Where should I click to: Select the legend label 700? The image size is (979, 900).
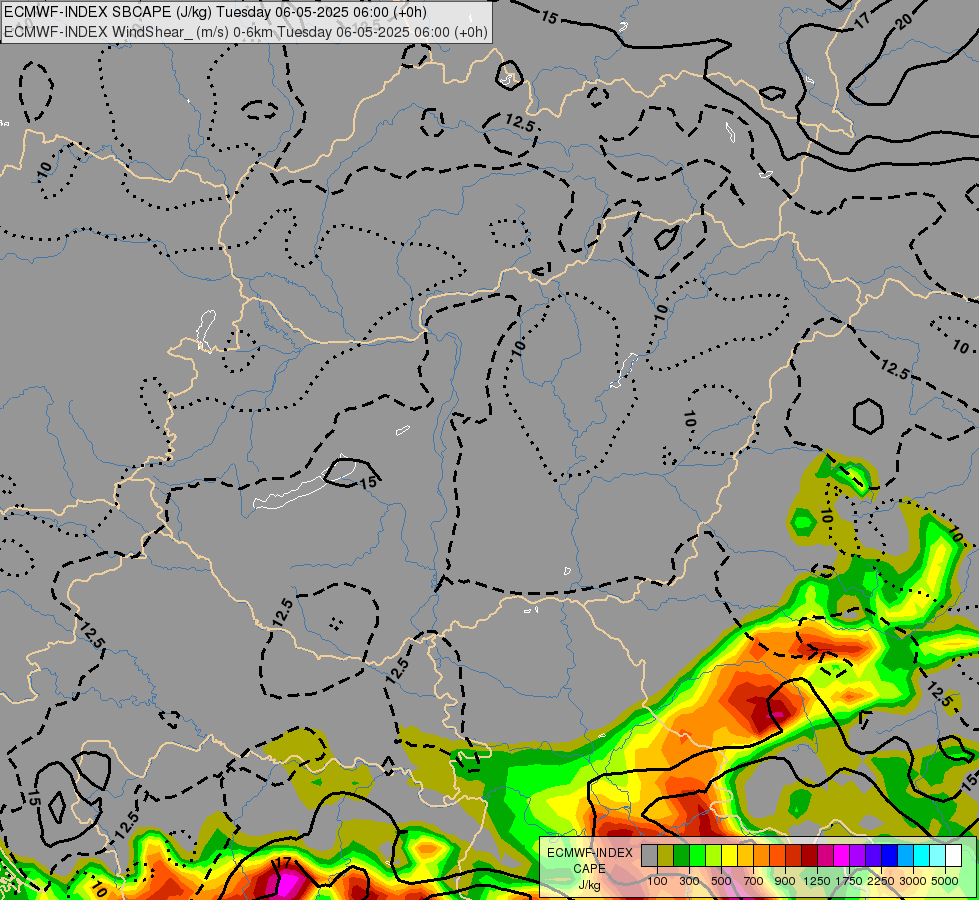[754, 881]
